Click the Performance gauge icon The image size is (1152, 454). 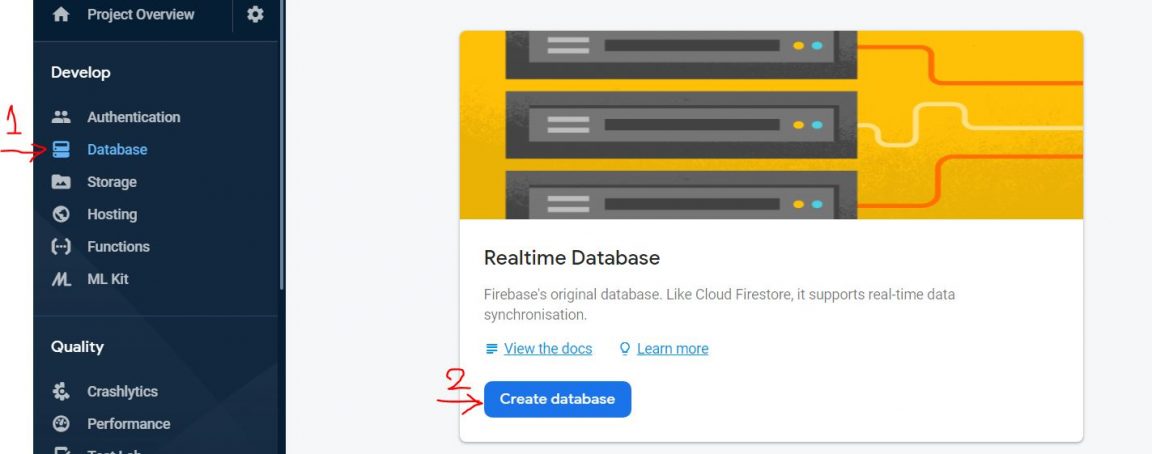coord(61,424)
